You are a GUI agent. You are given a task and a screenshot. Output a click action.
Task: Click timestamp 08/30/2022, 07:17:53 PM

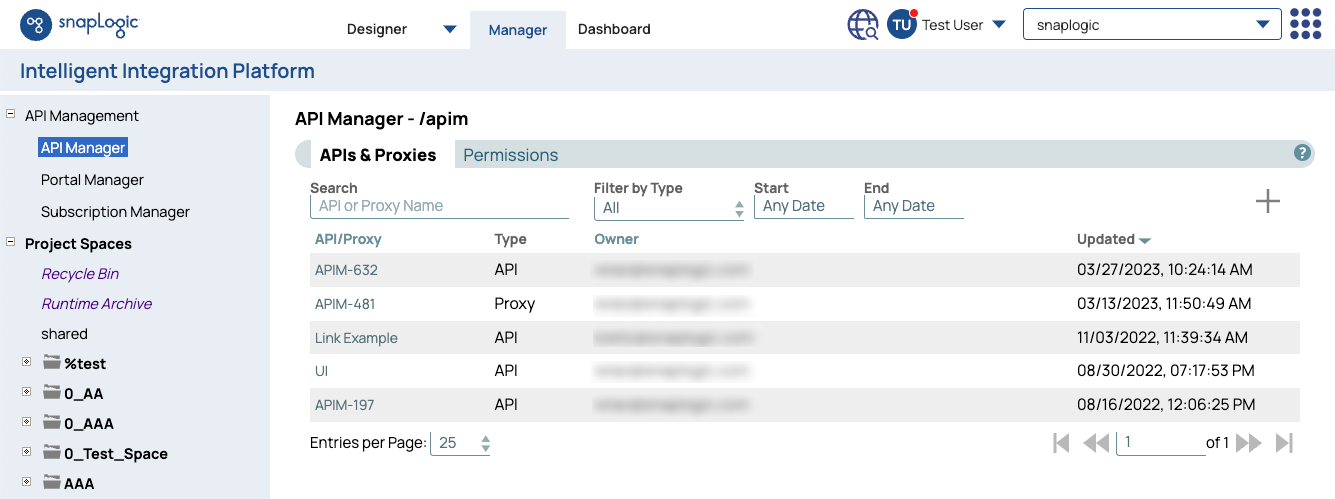pos(1165,371)
